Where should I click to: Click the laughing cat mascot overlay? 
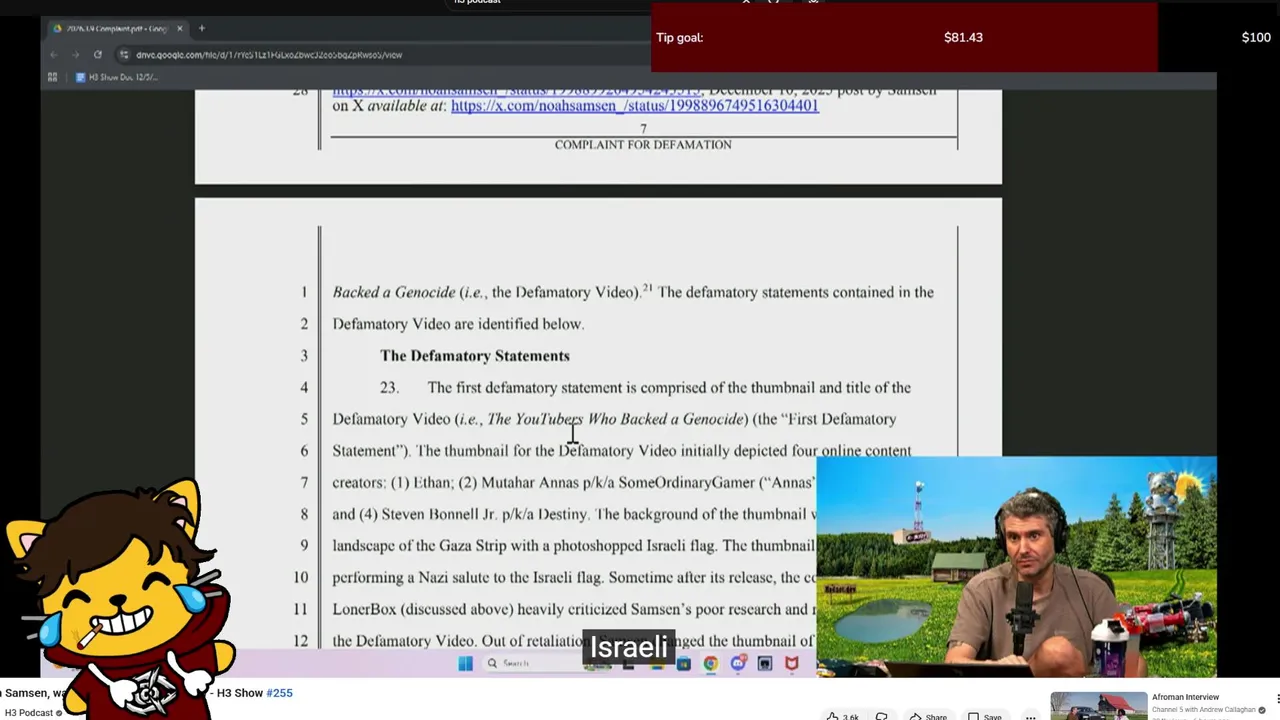coord(120,600)
